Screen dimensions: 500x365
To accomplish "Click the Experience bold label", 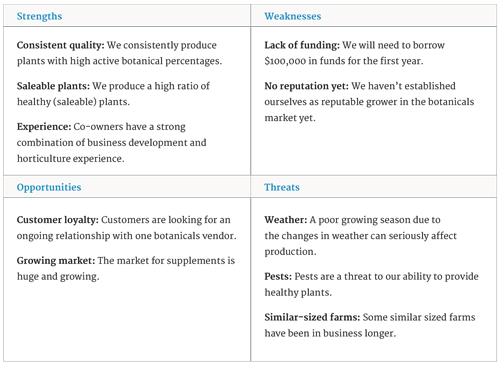I will pyautogui.click(x=44, y=127).
